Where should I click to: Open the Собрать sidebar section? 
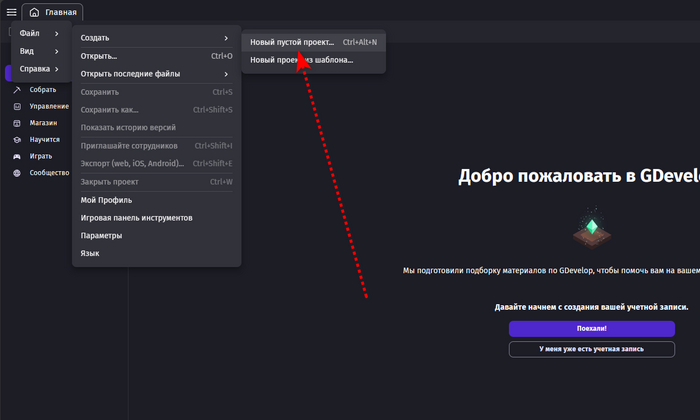[x=43, y=90]
